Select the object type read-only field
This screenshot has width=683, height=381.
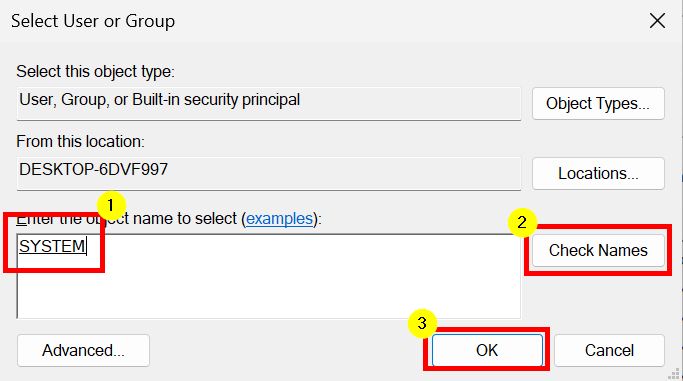269,104
